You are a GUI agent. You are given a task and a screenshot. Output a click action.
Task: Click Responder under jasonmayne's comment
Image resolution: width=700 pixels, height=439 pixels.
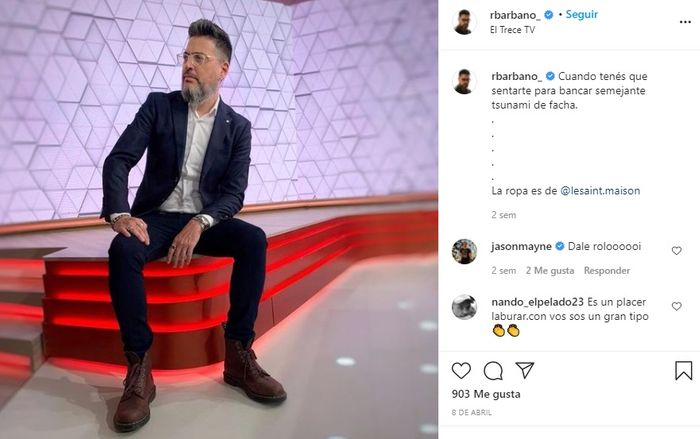pyautogui.click(x=607, y=271)
